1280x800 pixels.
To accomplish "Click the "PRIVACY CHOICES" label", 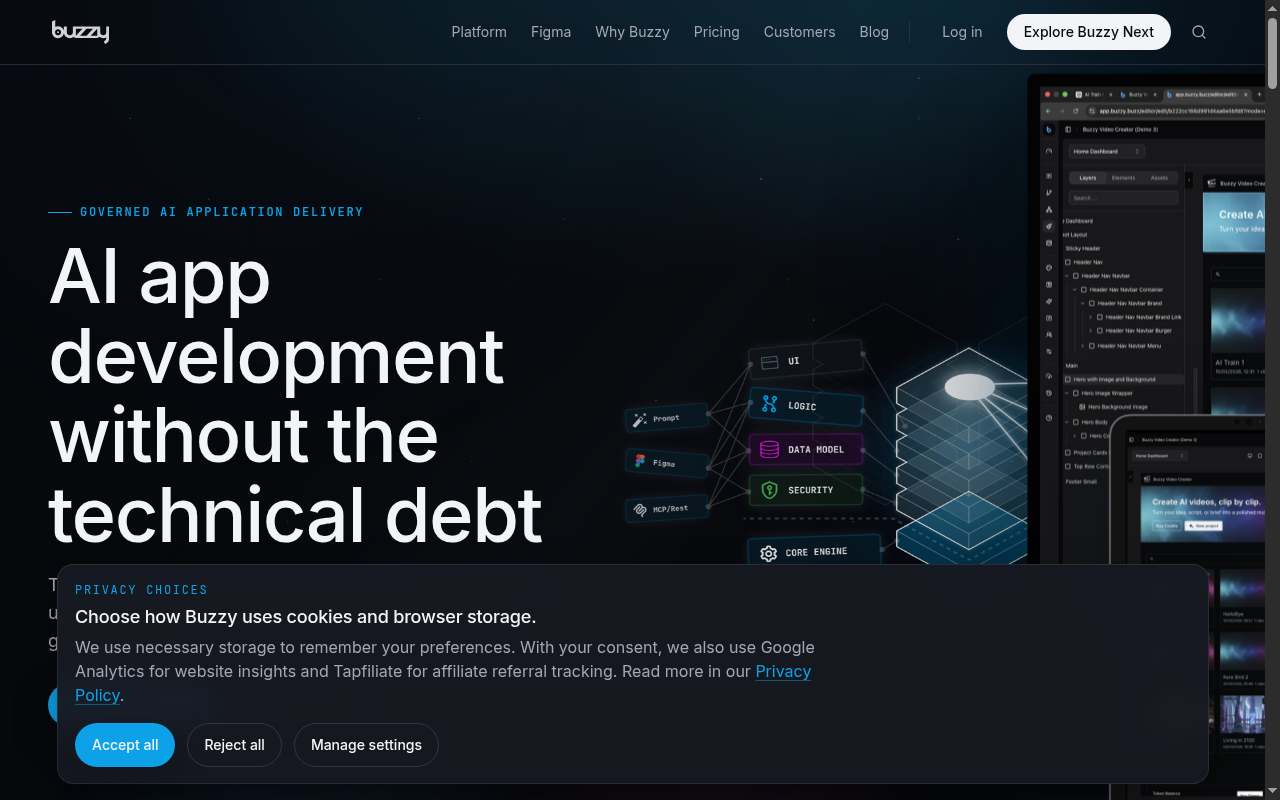I will [141, 590].
